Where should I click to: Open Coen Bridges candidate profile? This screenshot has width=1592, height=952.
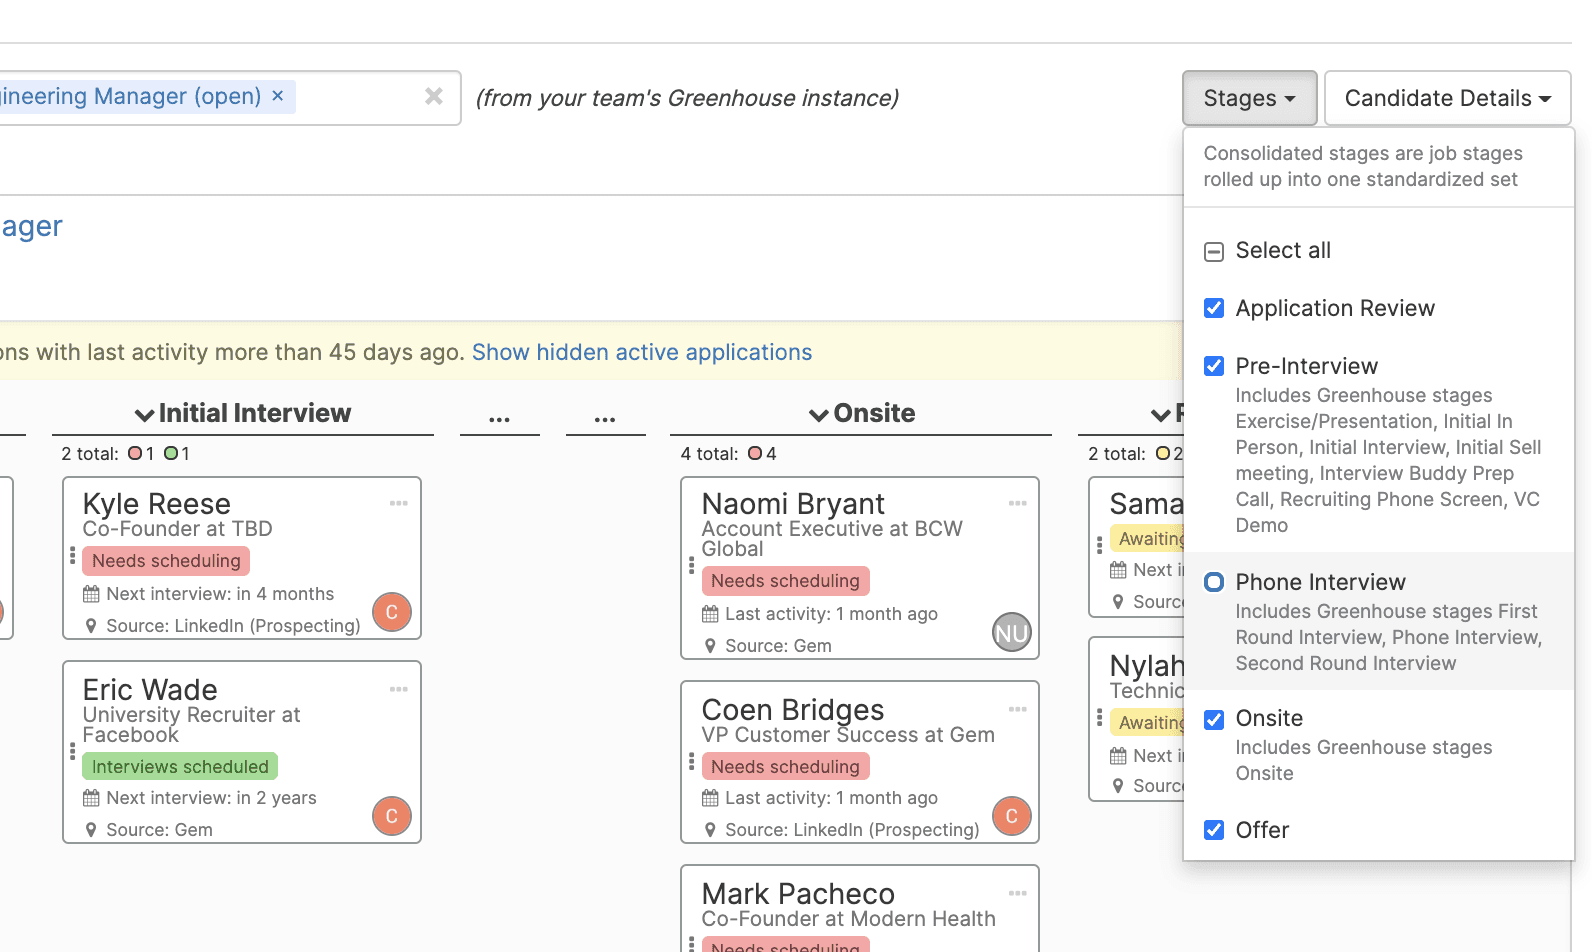coord(792,710)
